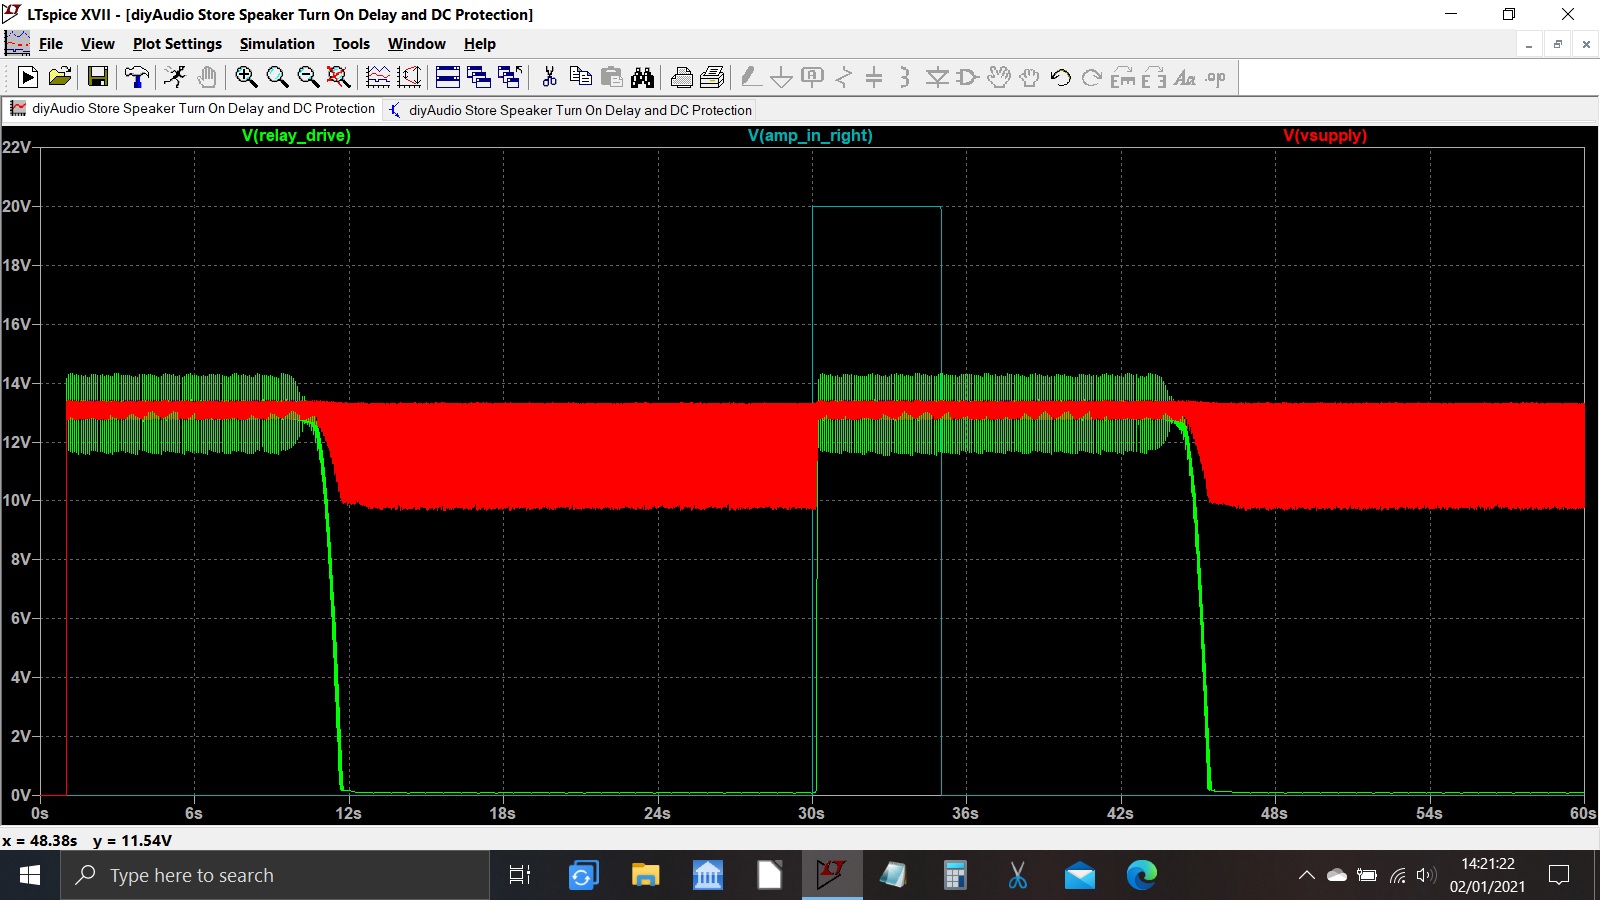Click the Autorange axes icon
Viewport: 1600px width, 900px height.
click(x=409, y=77)
